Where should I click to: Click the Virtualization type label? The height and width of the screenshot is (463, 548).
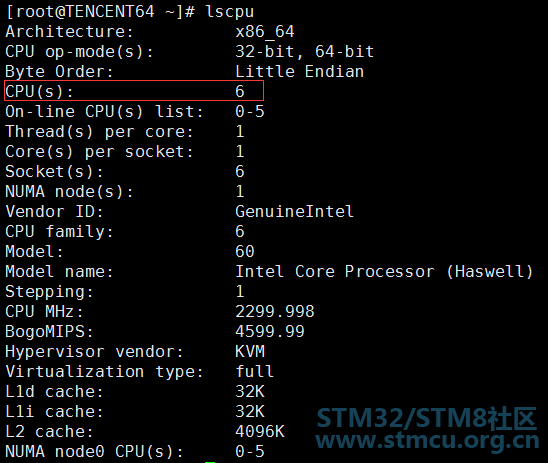104,372
